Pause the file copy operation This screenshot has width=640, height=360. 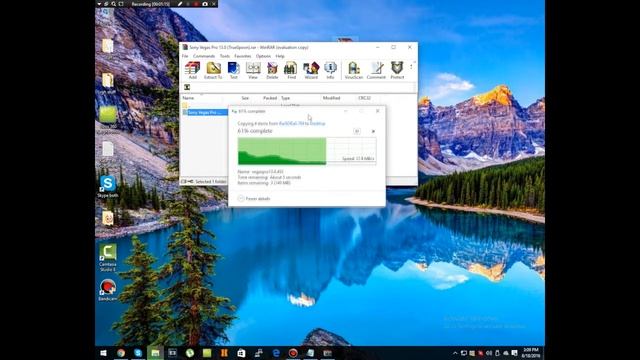357,131
